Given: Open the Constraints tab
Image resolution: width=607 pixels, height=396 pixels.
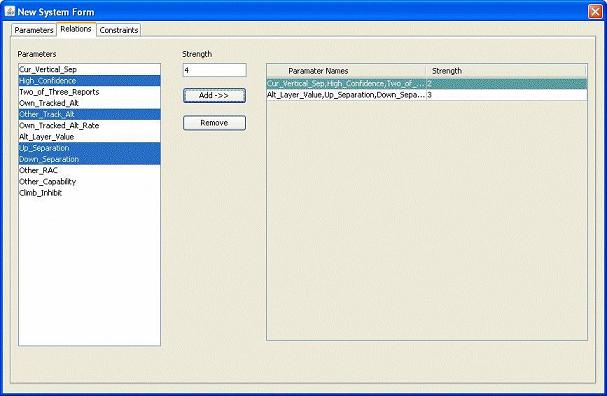Looking at the screenshot, I should coord(118,30).
